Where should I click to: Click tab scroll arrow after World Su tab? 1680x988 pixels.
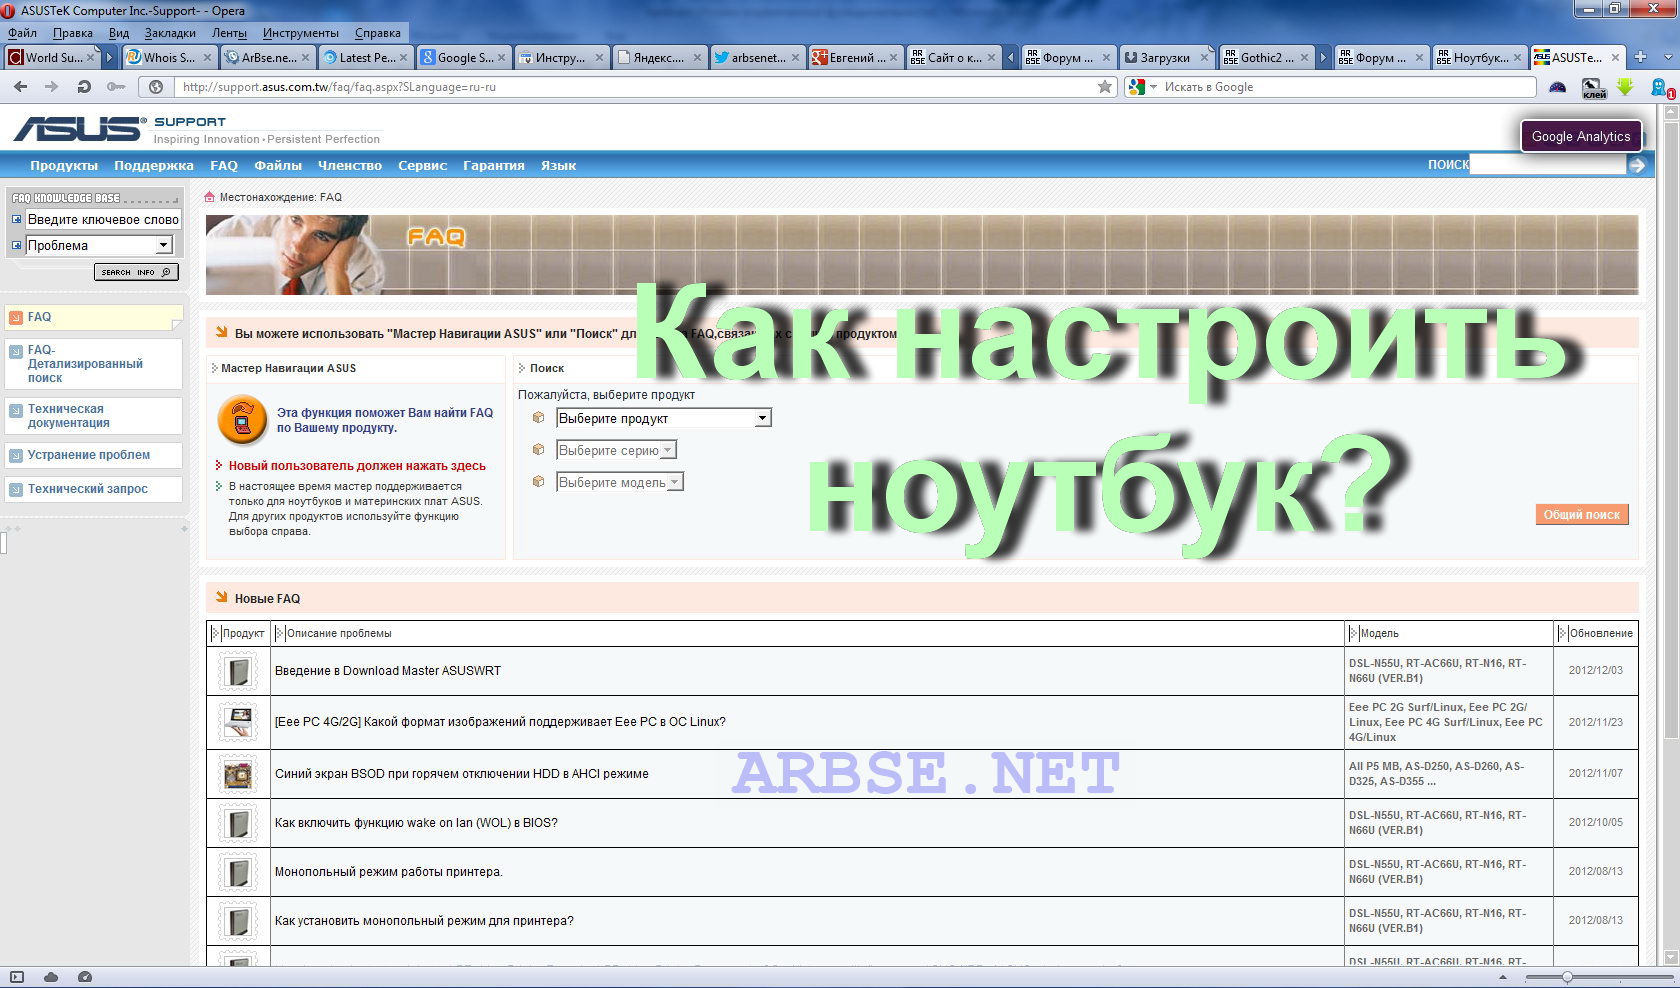click(x=110, y=58)
